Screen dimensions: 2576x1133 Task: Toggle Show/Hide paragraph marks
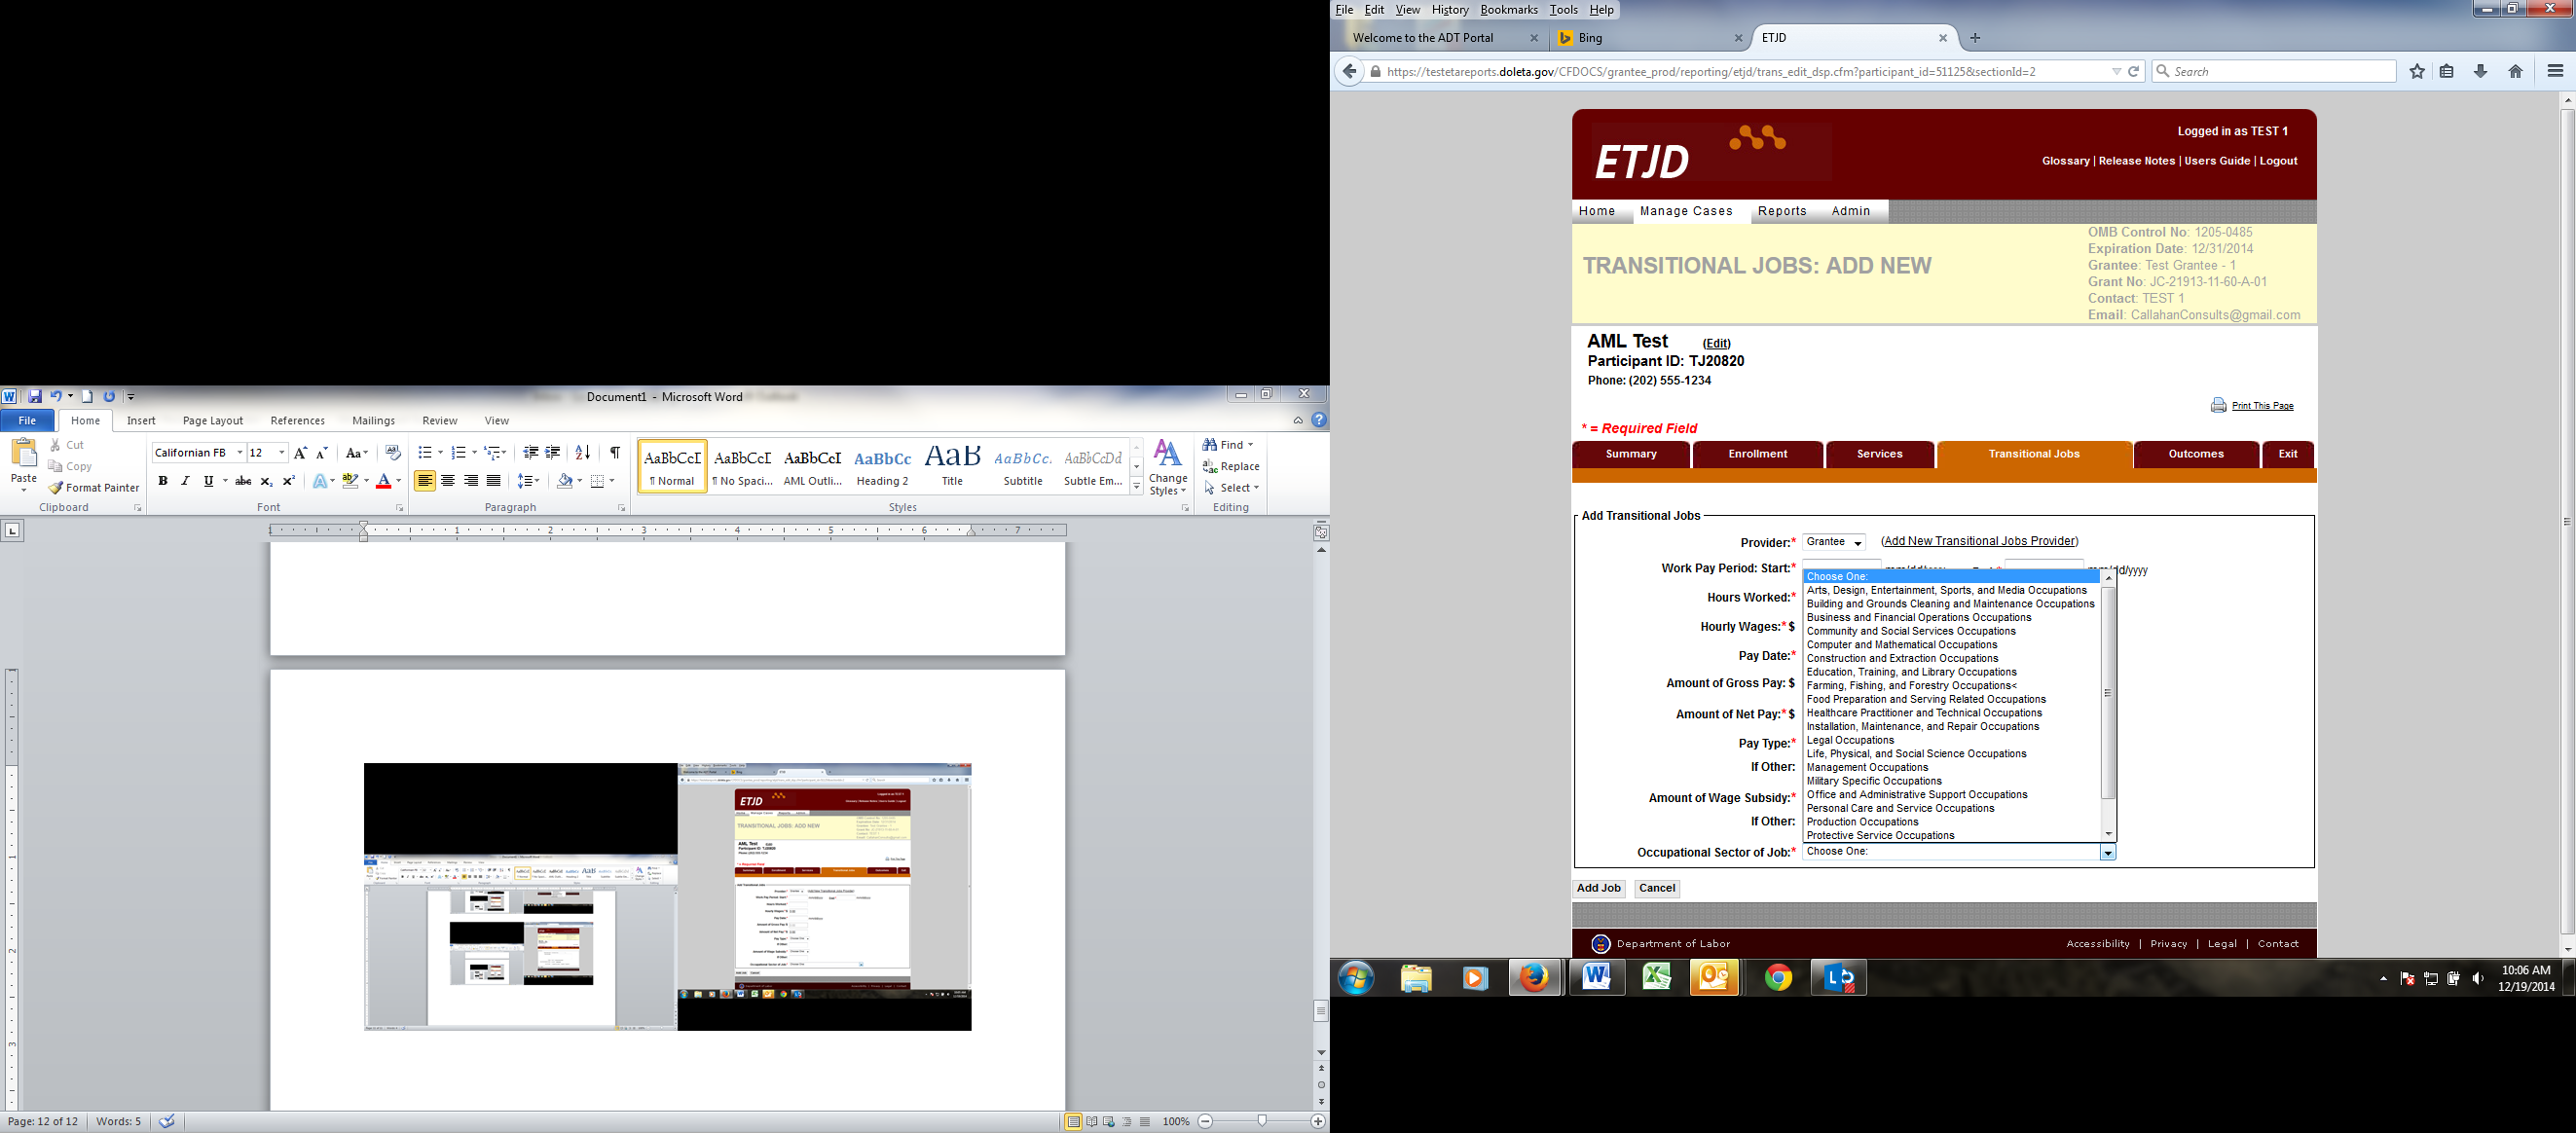615,453
